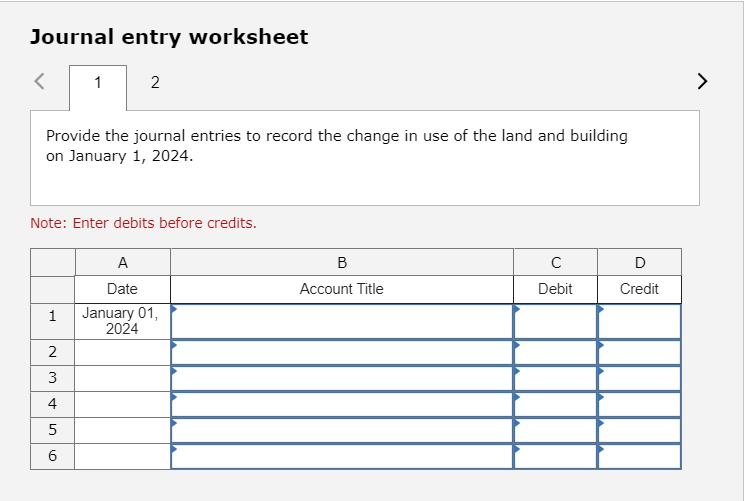Click the Date cell in row 4
Viewport: 753px width, 501px height.
pyautogui.click(x=122, y=404)
